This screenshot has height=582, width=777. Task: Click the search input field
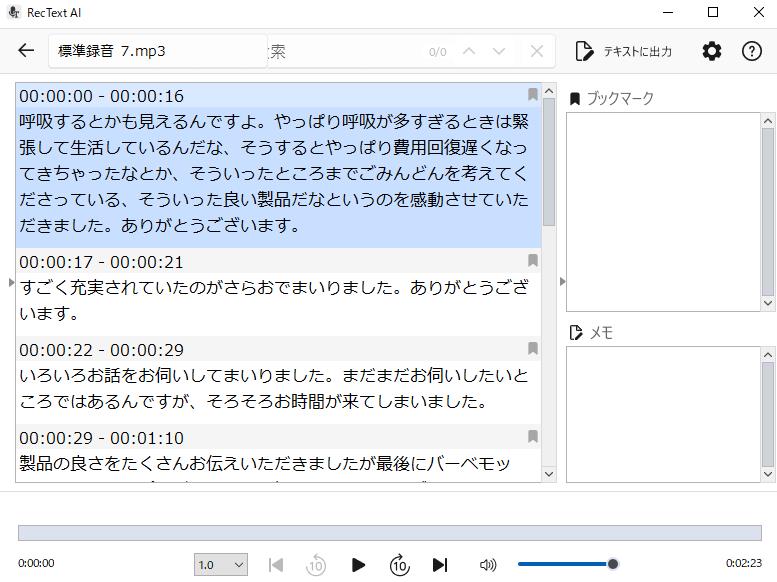(340, 51)
